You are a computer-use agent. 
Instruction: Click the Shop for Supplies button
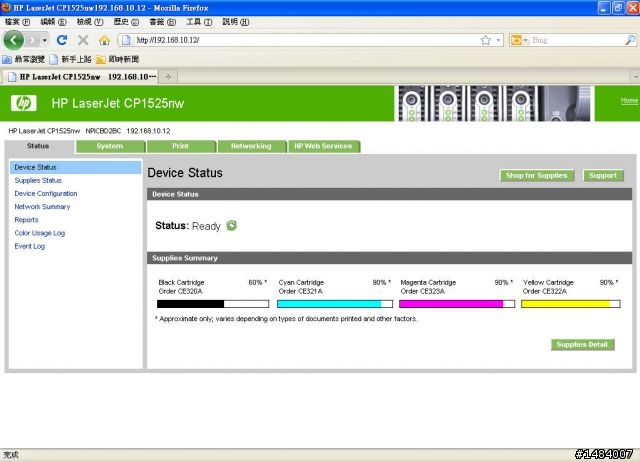537,175
